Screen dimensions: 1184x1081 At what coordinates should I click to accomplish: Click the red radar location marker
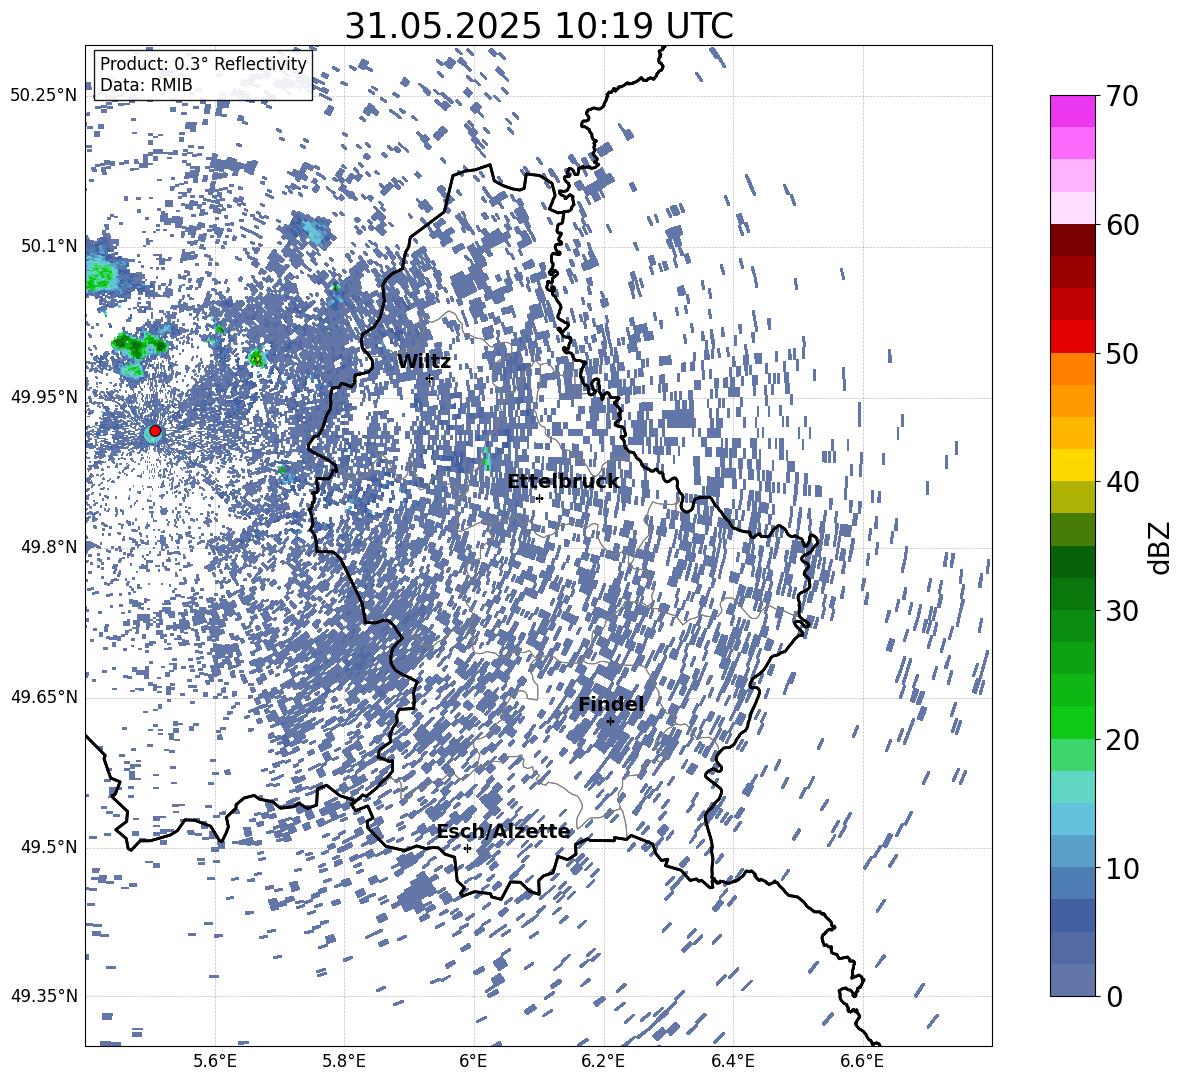(x=155, y=431)
